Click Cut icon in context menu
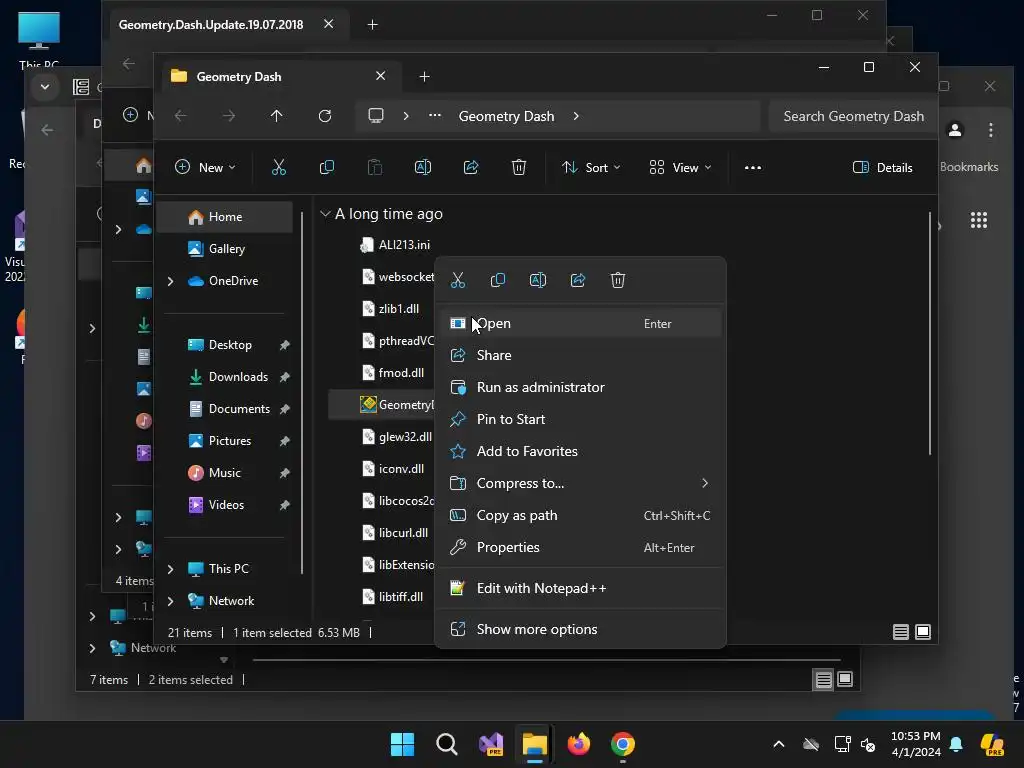 pos(458,280)
